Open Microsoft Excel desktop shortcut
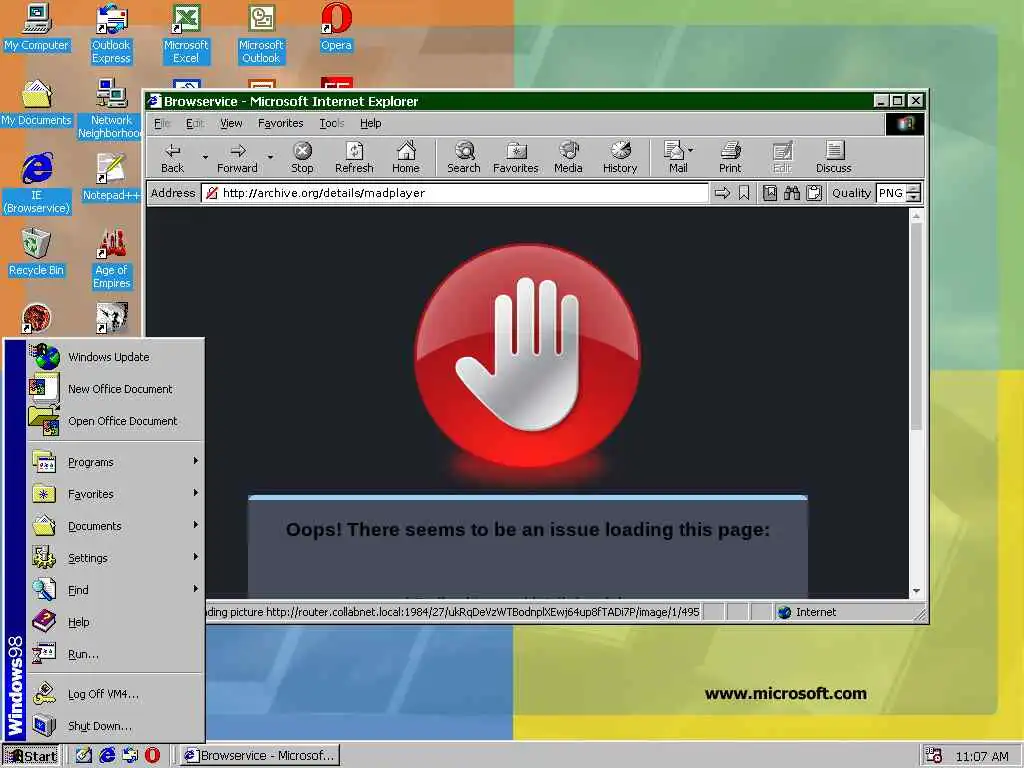This screenshot has width=1024, height=768. [186, 33]
